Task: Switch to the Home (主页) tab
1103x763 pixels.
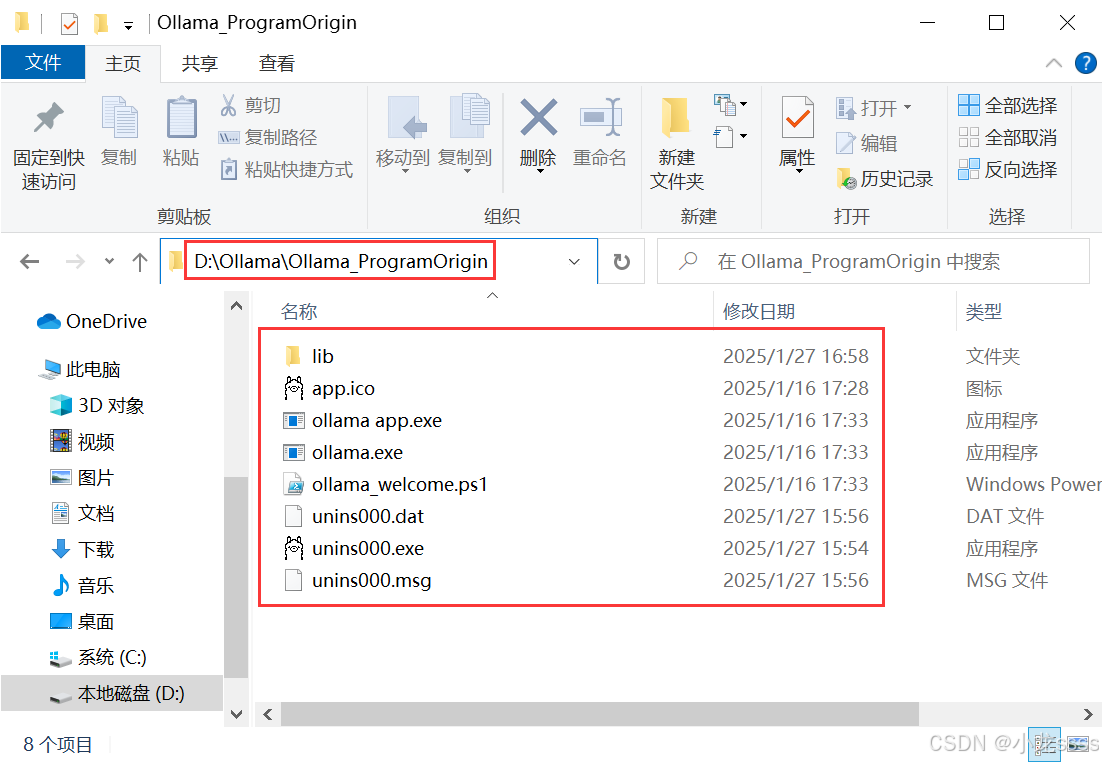Action: click(123, 63)
